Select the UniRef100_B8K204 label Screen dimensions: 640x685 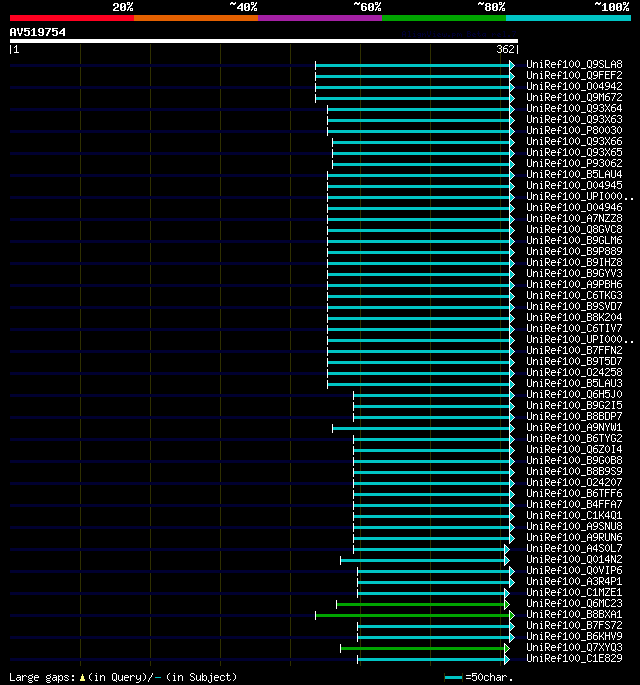(574, 317)
